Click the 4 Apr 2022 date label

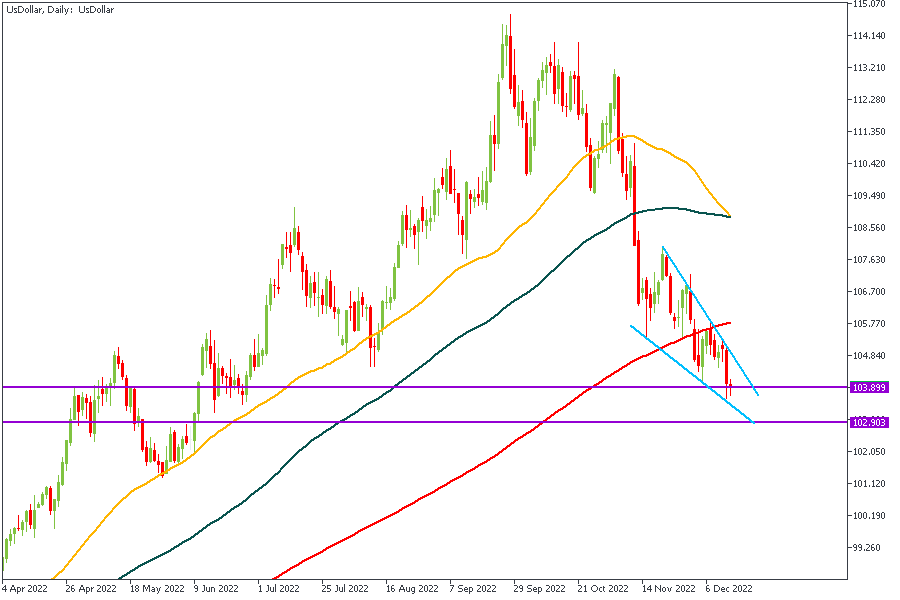click(24, 589)
